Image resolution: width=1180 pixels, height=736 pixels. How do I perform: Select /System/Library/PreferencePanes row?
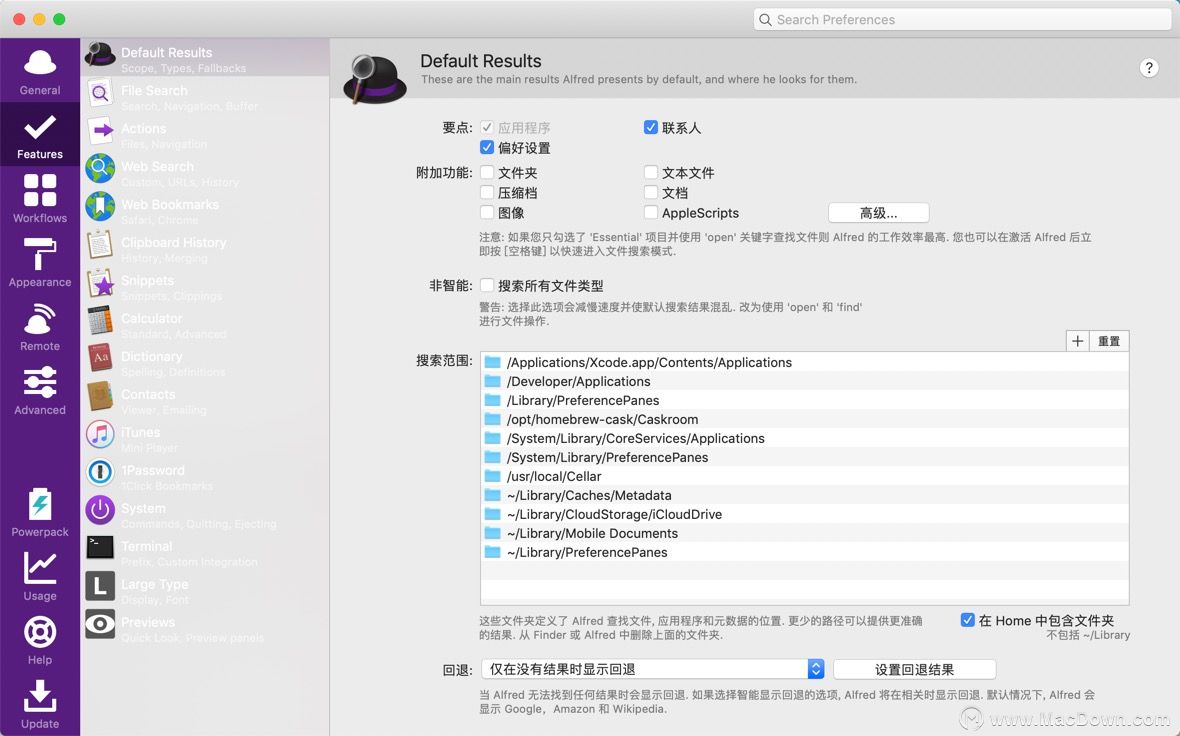tap(804, 458)
